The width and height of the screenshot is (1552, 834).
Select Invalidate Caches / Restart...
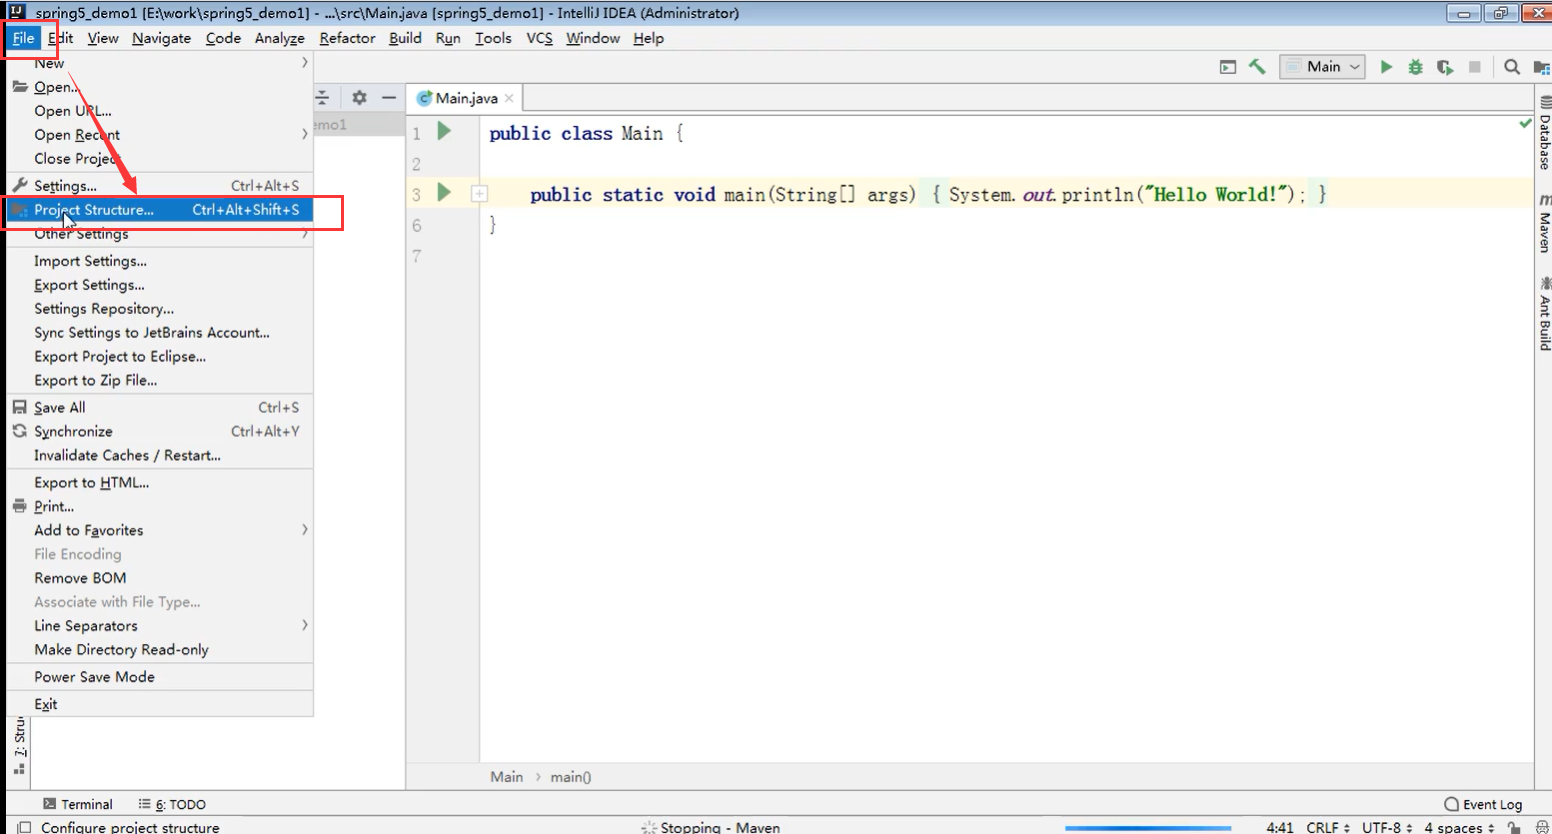click(x=160, y=455)
